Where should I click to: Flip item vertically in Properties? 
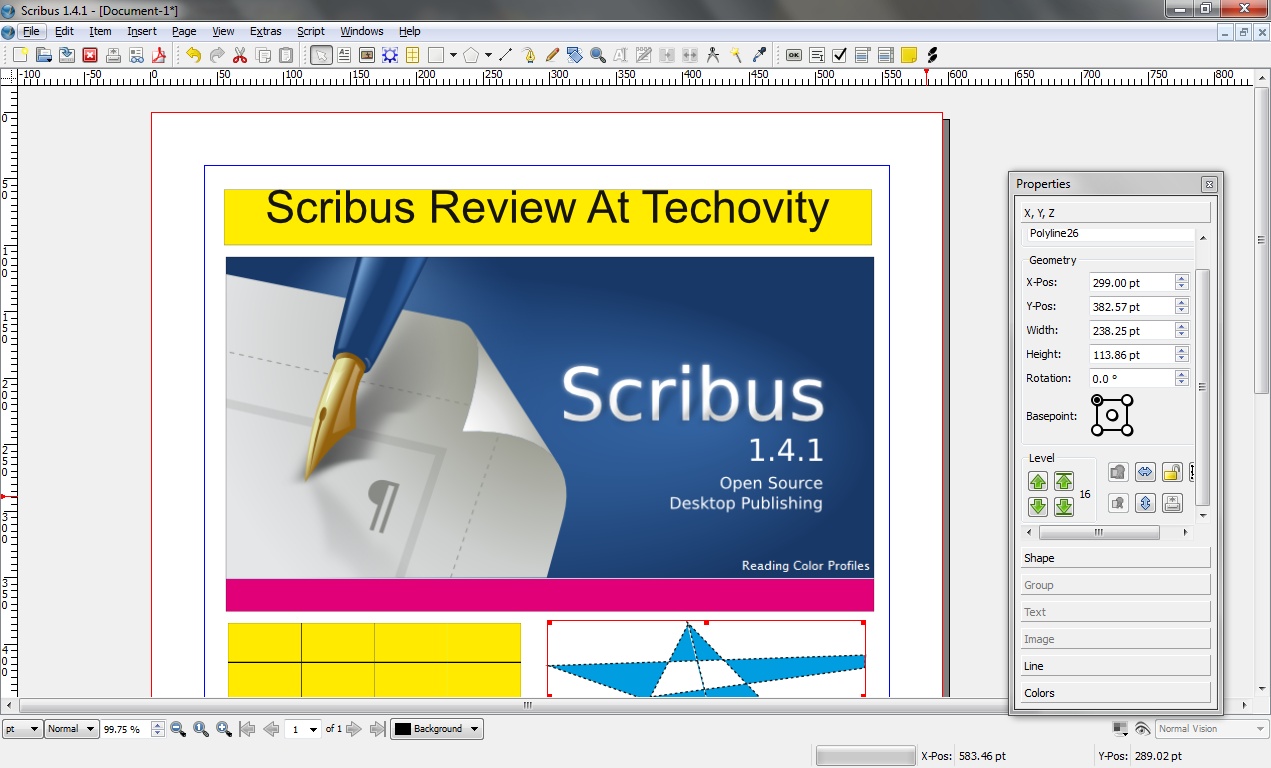pos(1146,503)
